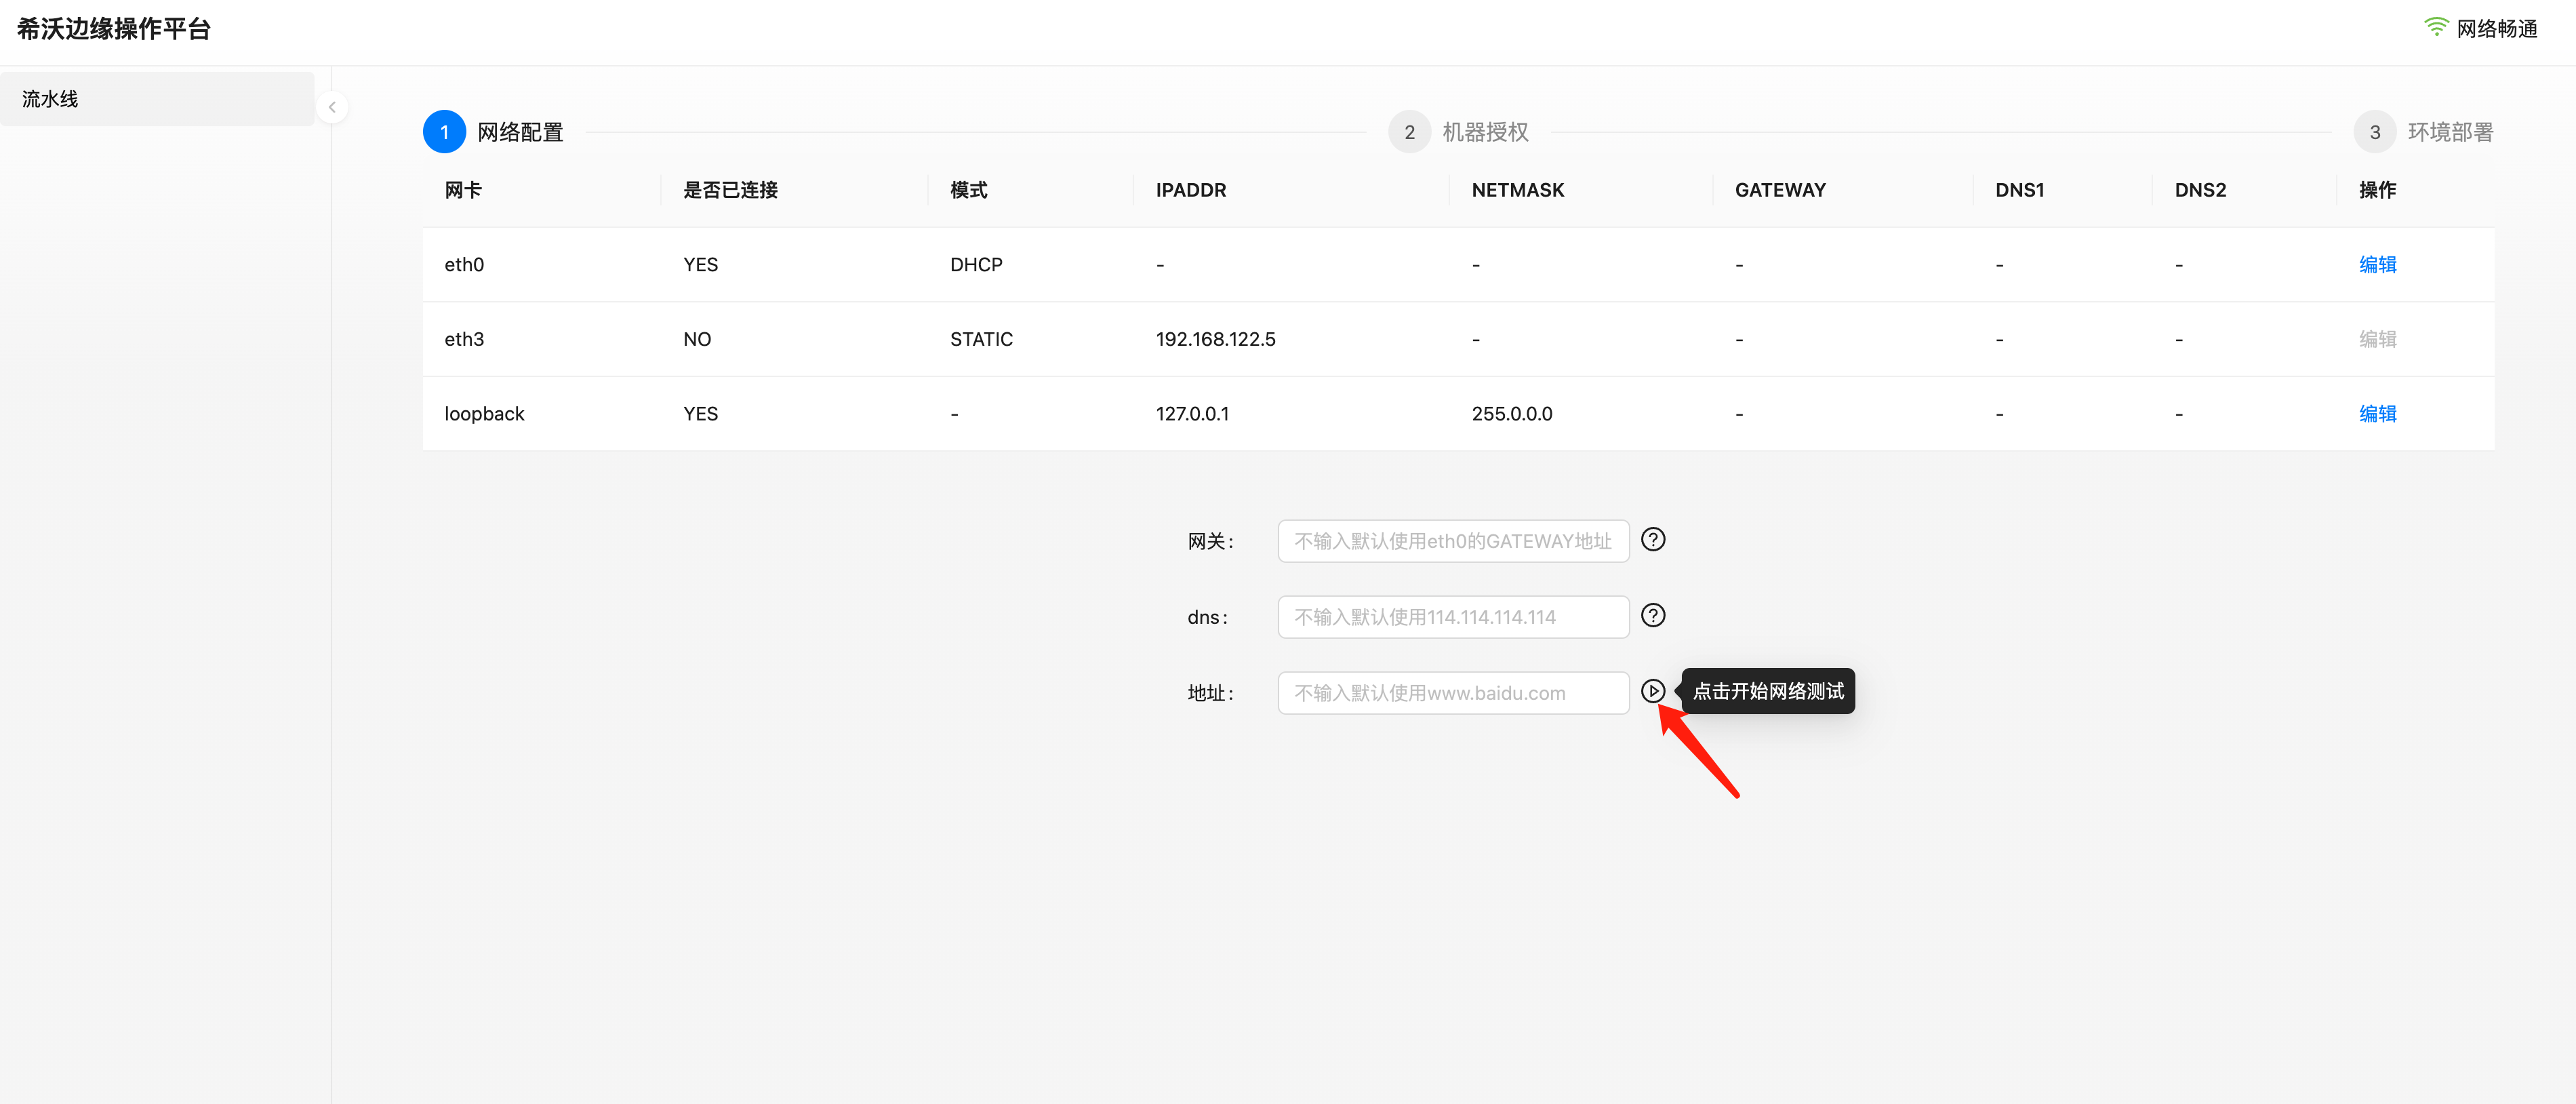Focus the 地址 address input field

[1453, 693]
